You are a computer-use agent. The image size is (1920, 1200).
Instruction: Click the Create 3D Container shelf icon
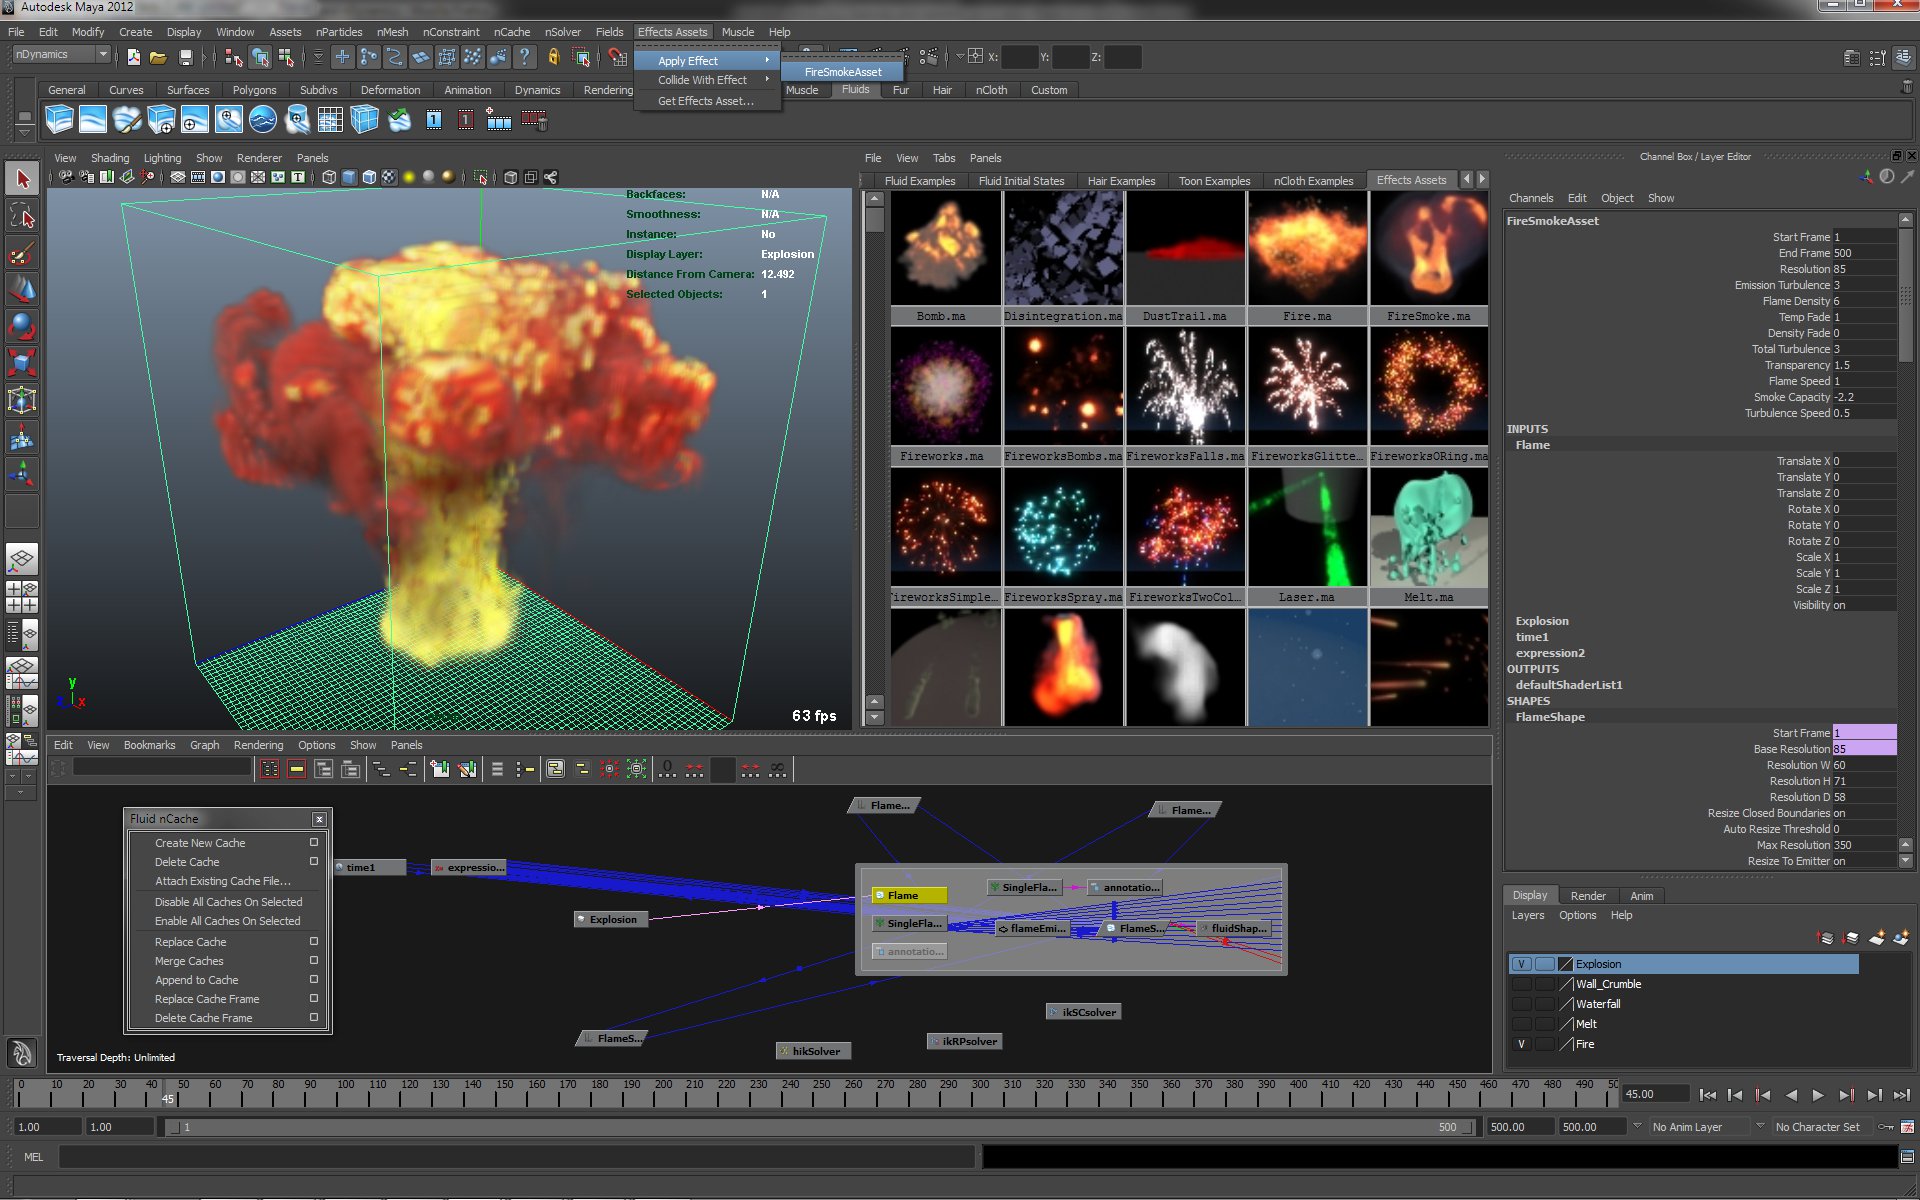(x=59, y=120)
